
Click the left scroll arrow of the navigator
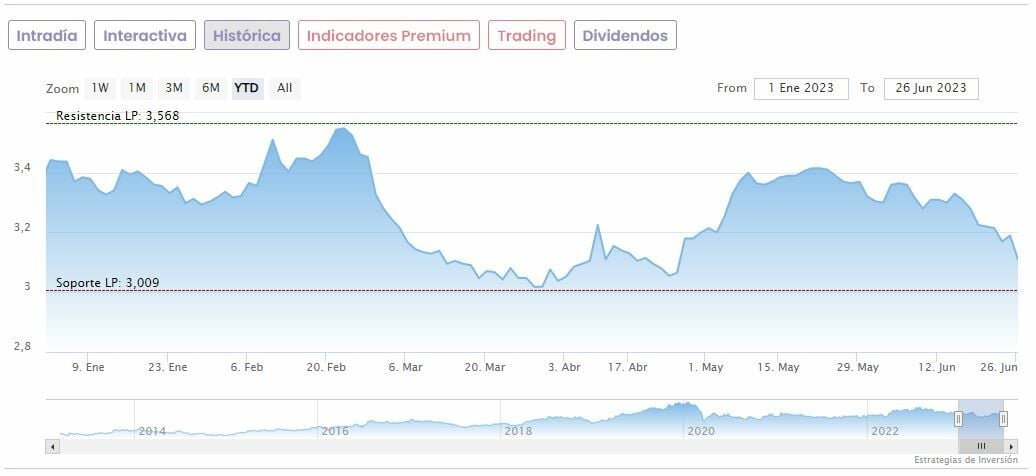click(x=51, y=445)
